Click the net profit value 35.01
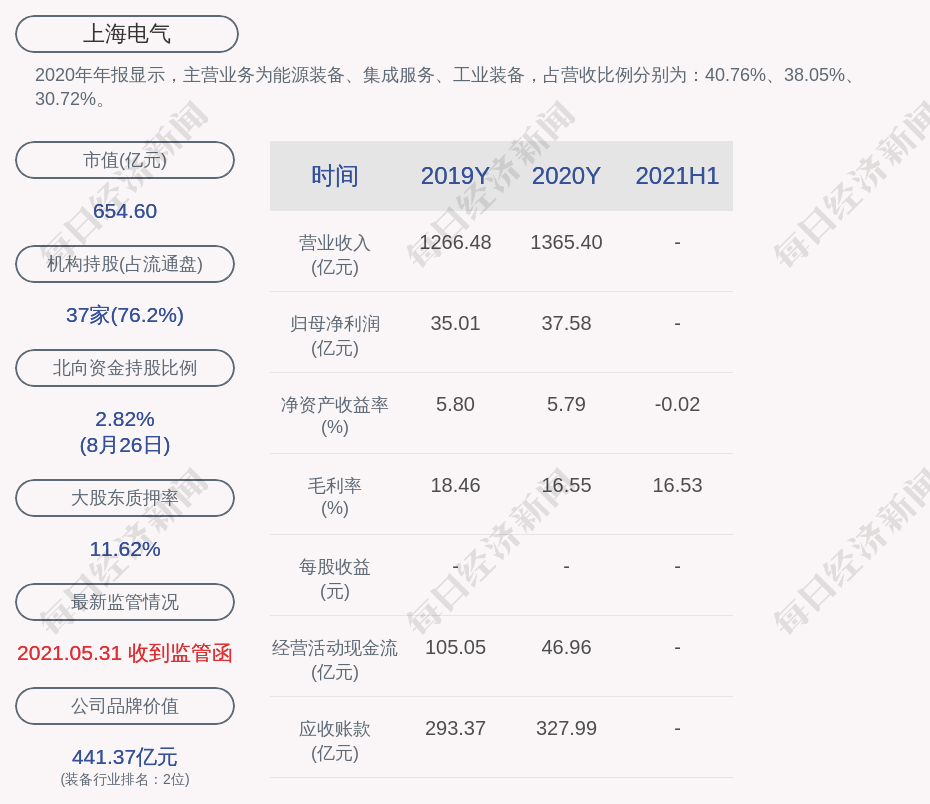 click(456, 324)
